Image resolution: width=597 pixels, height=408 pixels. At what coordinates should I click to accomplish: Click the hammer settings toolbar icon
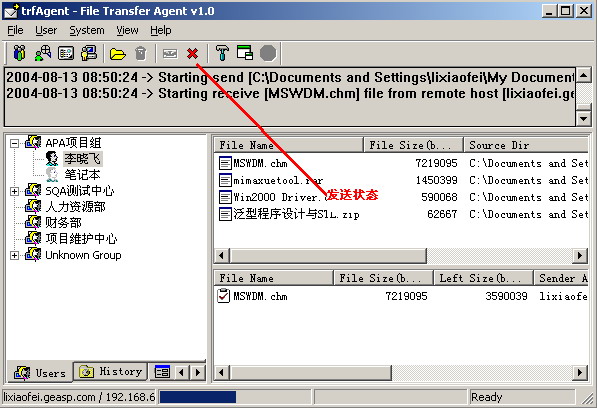[222, 53]
